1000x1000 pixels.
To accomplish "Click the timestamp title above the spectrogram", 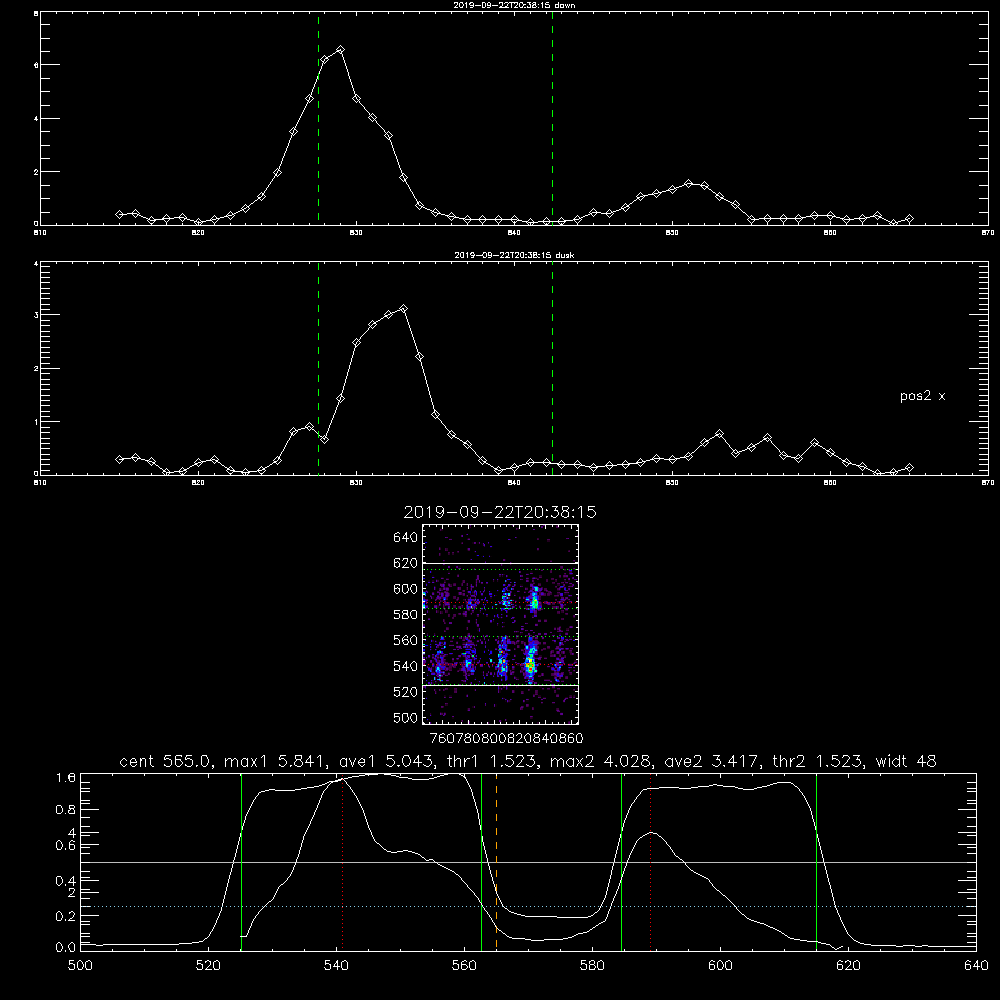I will pyautogui.click(x=500, y=512).
